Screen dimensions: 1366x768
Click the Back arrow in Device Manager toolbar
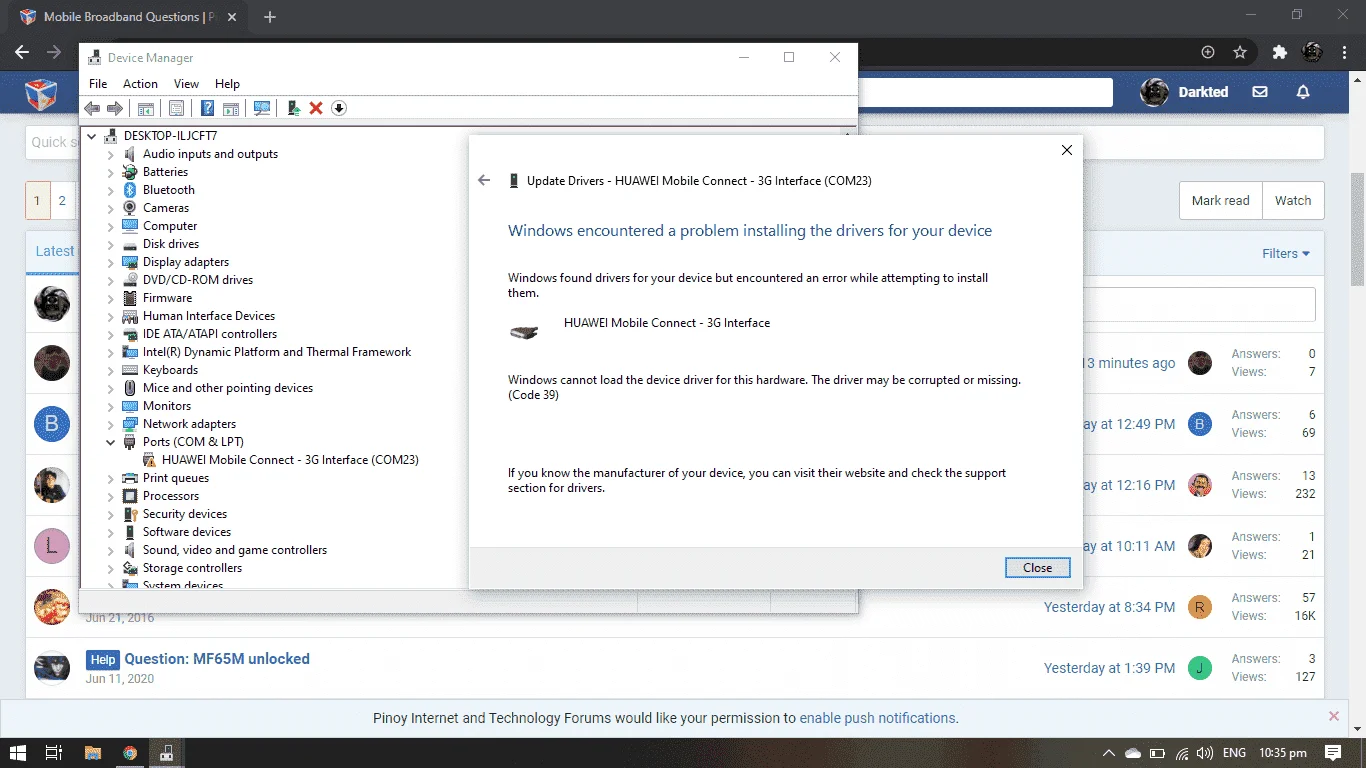92,108
